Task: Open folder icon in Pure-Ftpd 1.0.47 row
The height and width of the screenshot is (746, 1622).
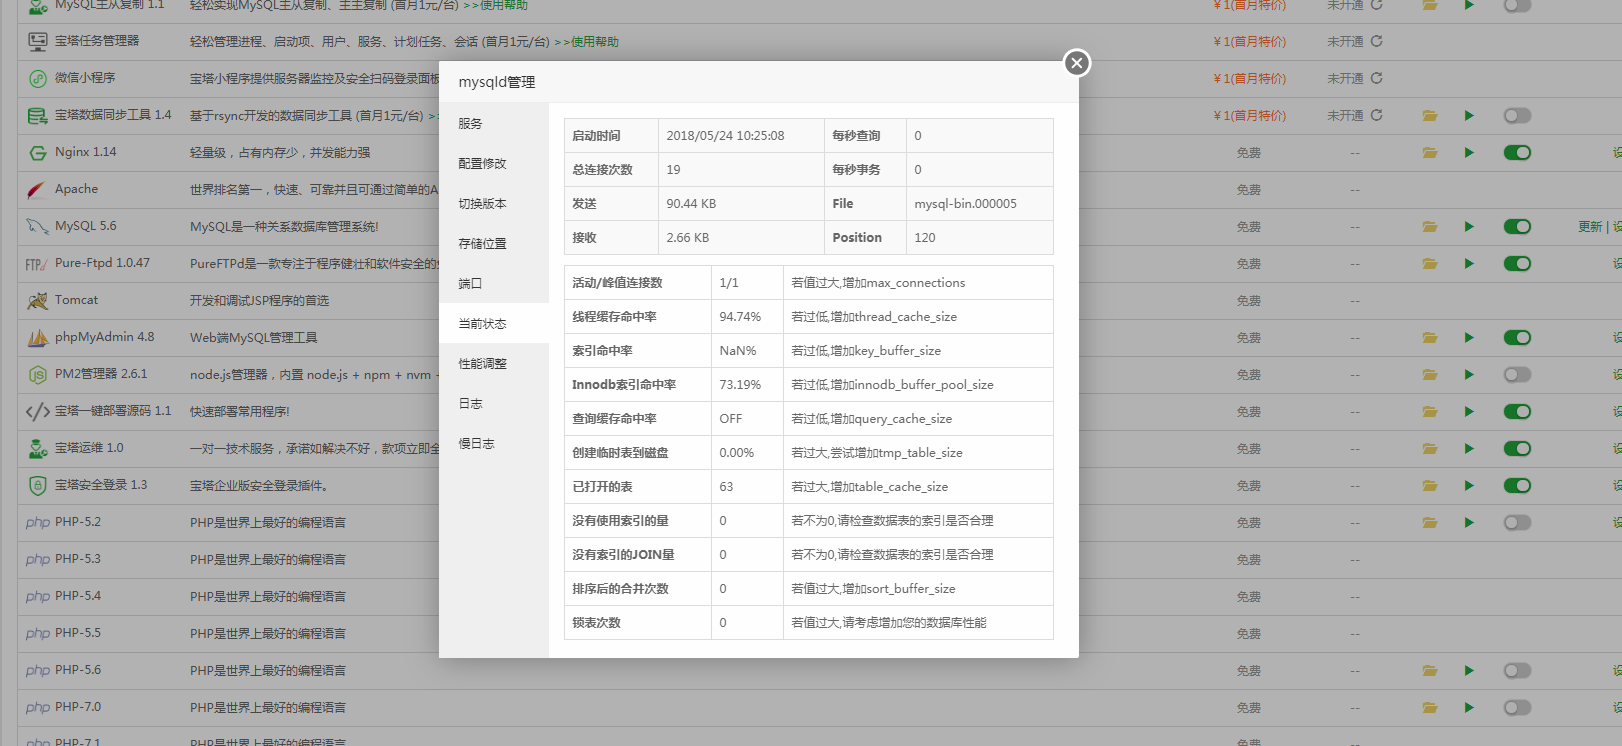Action: 1430,264
